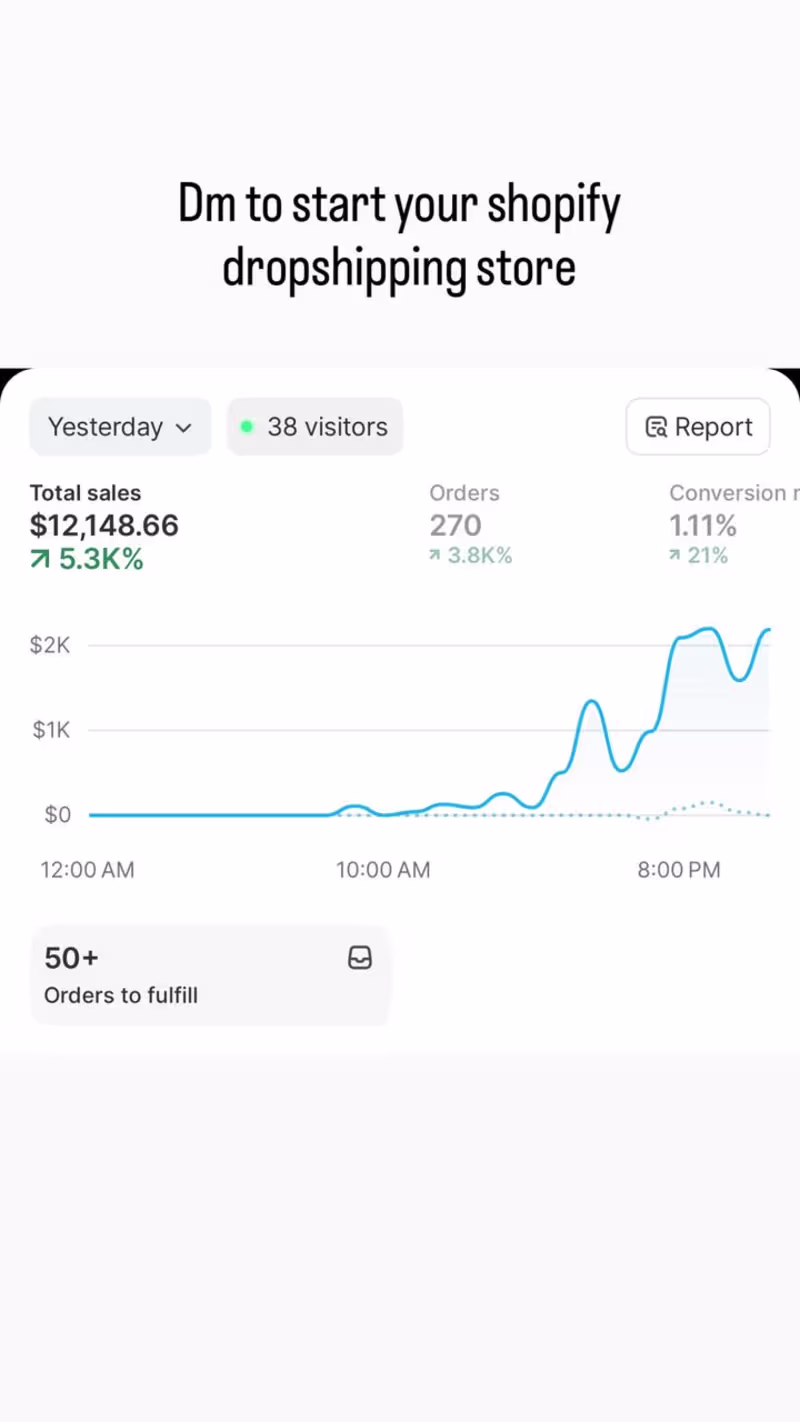
Task: Switch to the Orders metric
Action: click(464, 493)
